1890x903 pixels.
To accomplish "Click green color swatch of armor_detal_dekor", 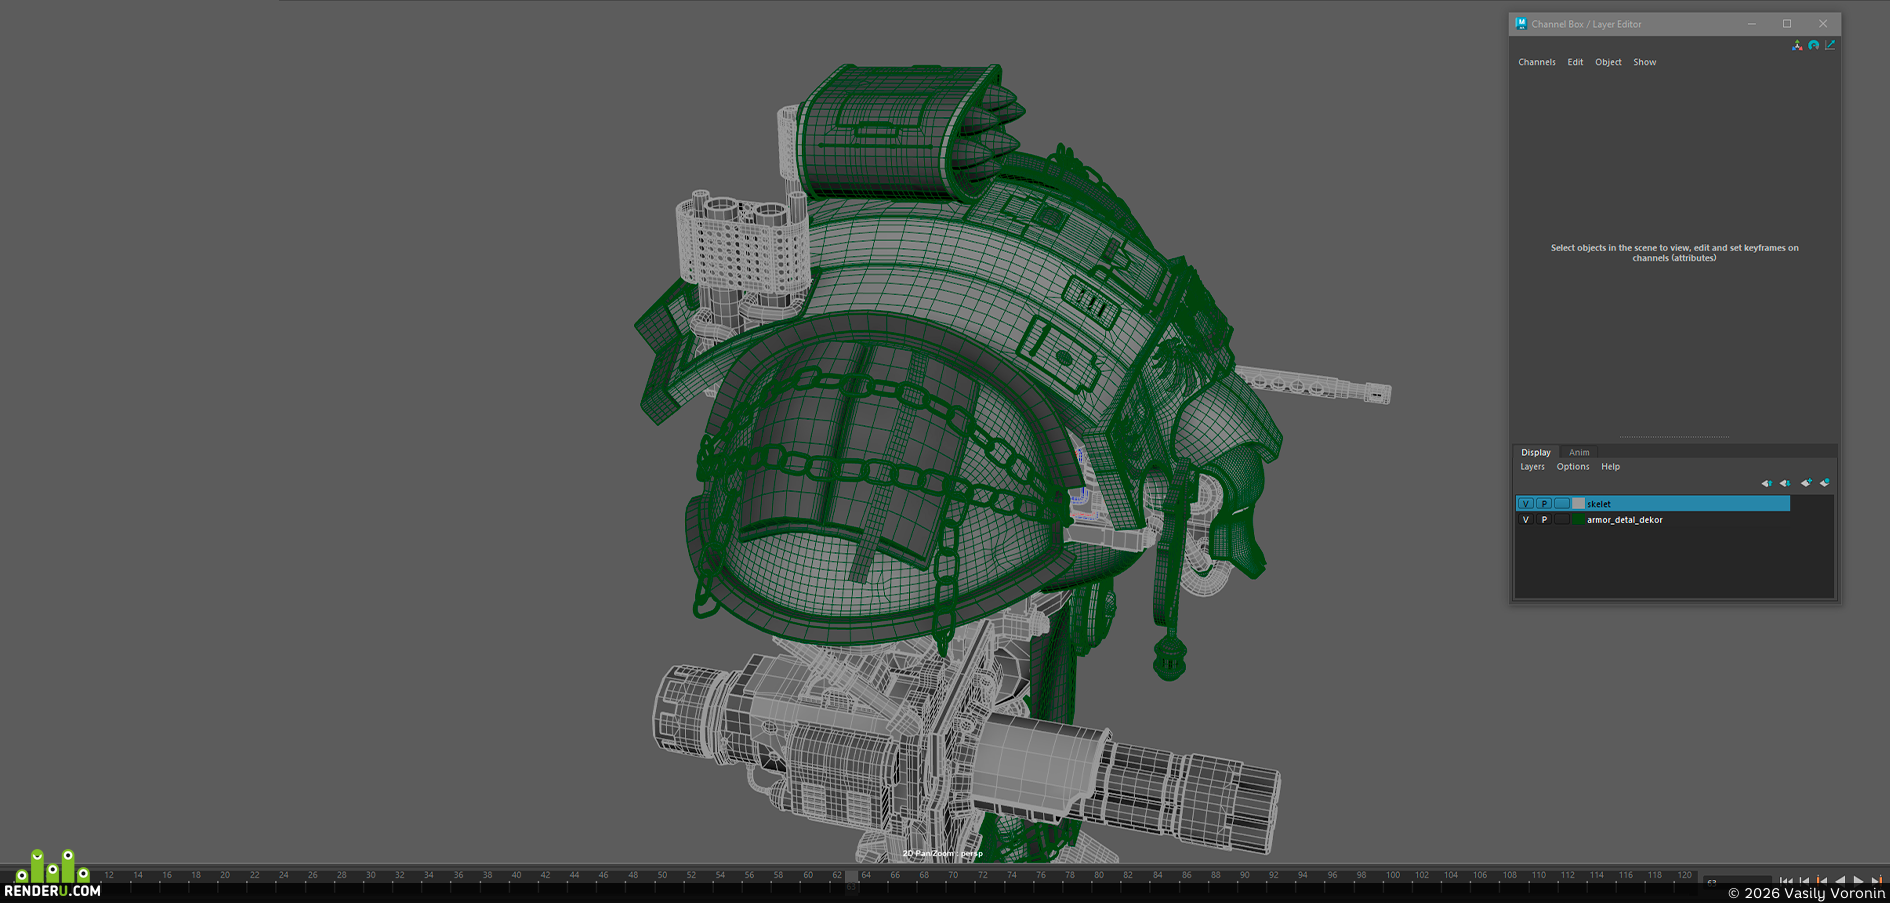I will point(1578,520).
